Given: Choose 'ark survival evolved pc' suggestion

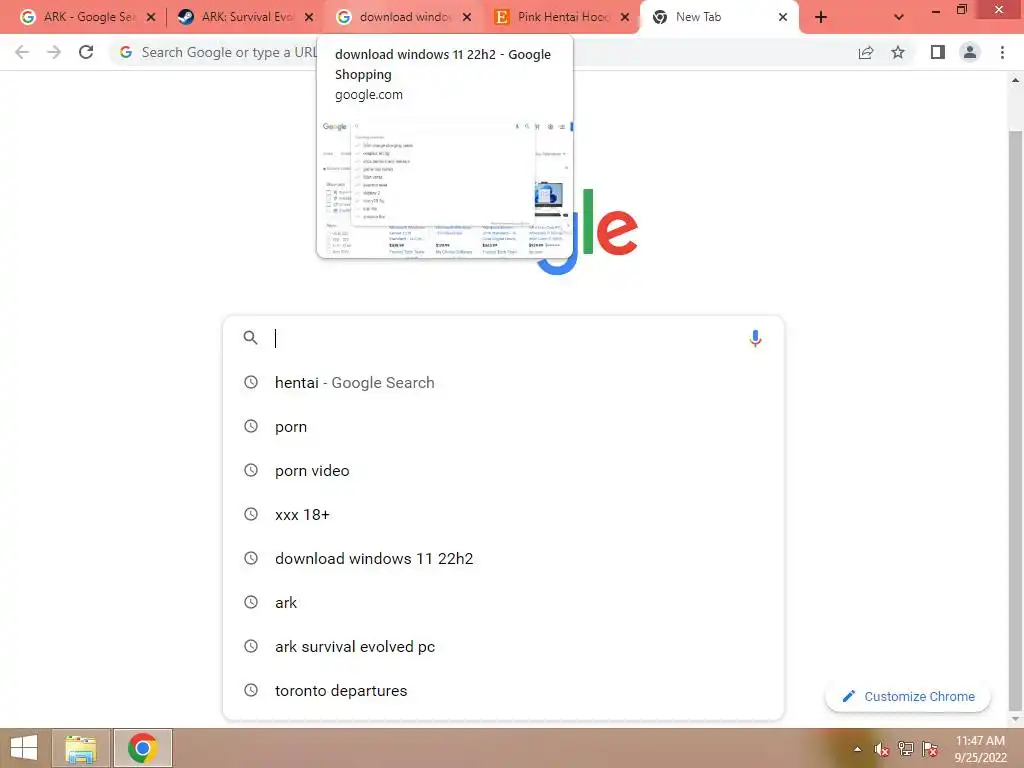Looking at the screenshot, I should (x=503, y=647).
